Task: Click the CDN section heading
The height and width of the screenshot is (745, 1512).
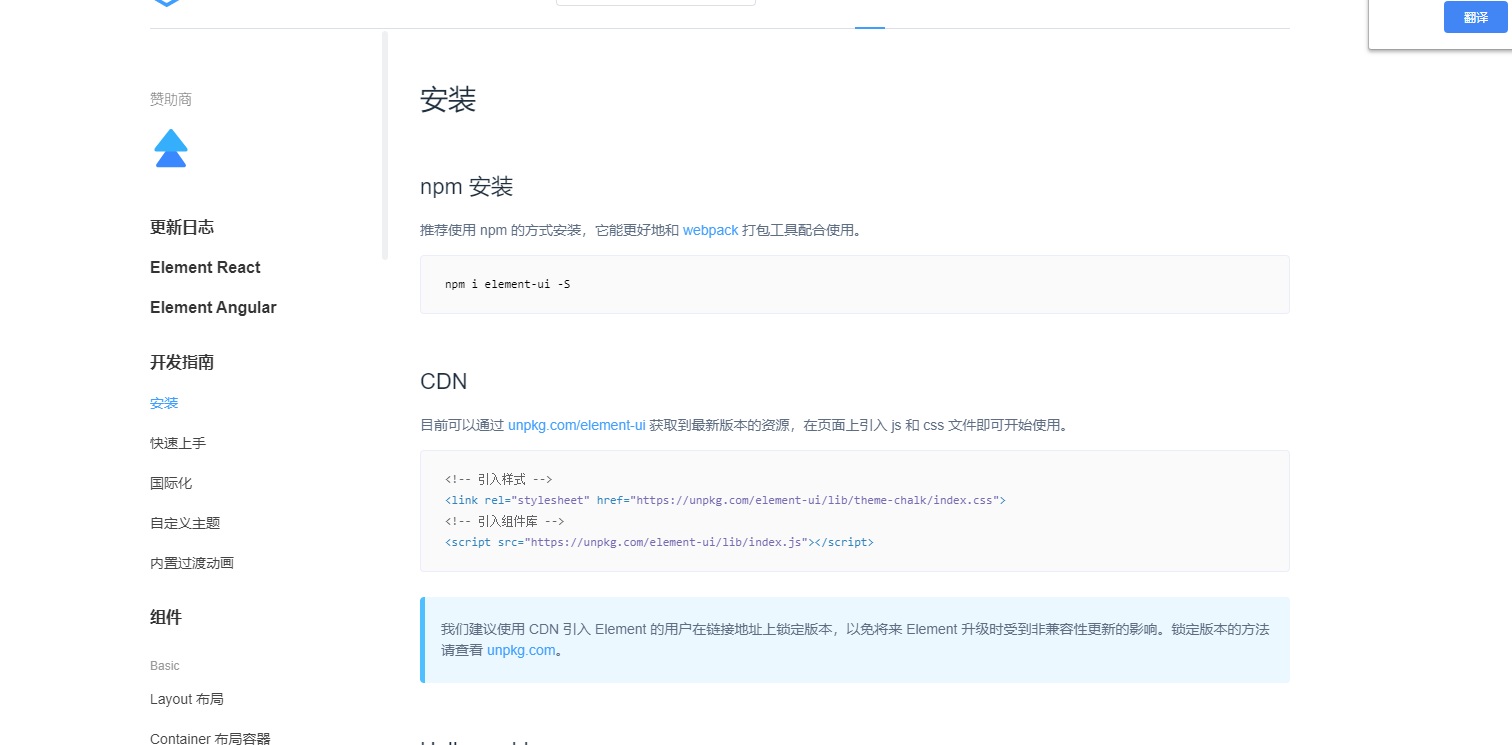Action: [444, 382]
